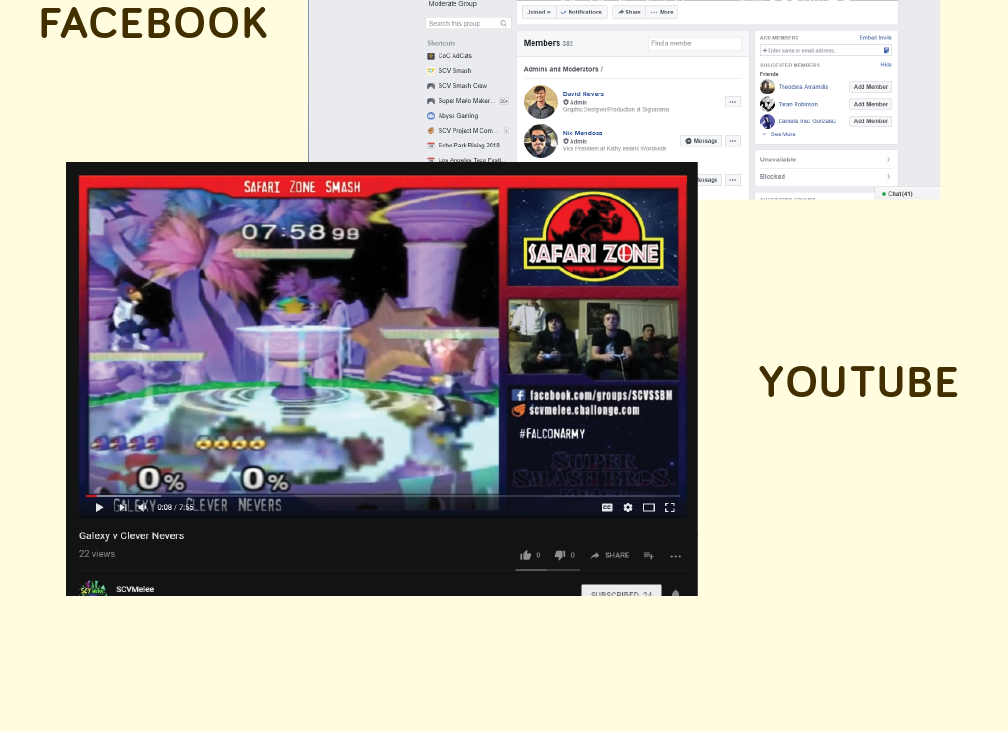The height and width of the screenshot is (732, 1008).
Task: Click the contacts icon in add member field
Action: click(x=886, y=50)
